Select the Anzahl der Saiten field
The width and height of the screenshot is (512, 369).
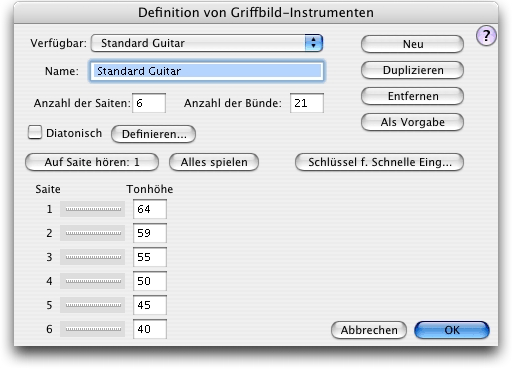click(149, 103)
